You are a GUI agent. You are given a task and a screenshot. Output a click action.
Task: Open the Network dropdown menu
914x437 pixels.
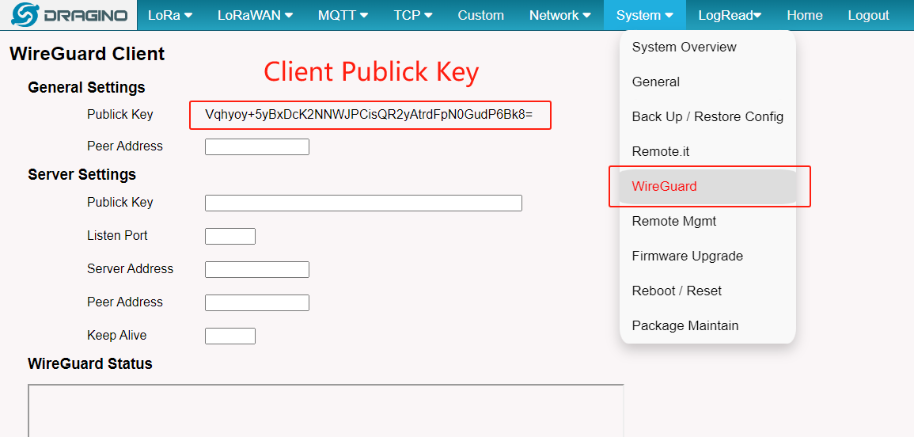560,16
